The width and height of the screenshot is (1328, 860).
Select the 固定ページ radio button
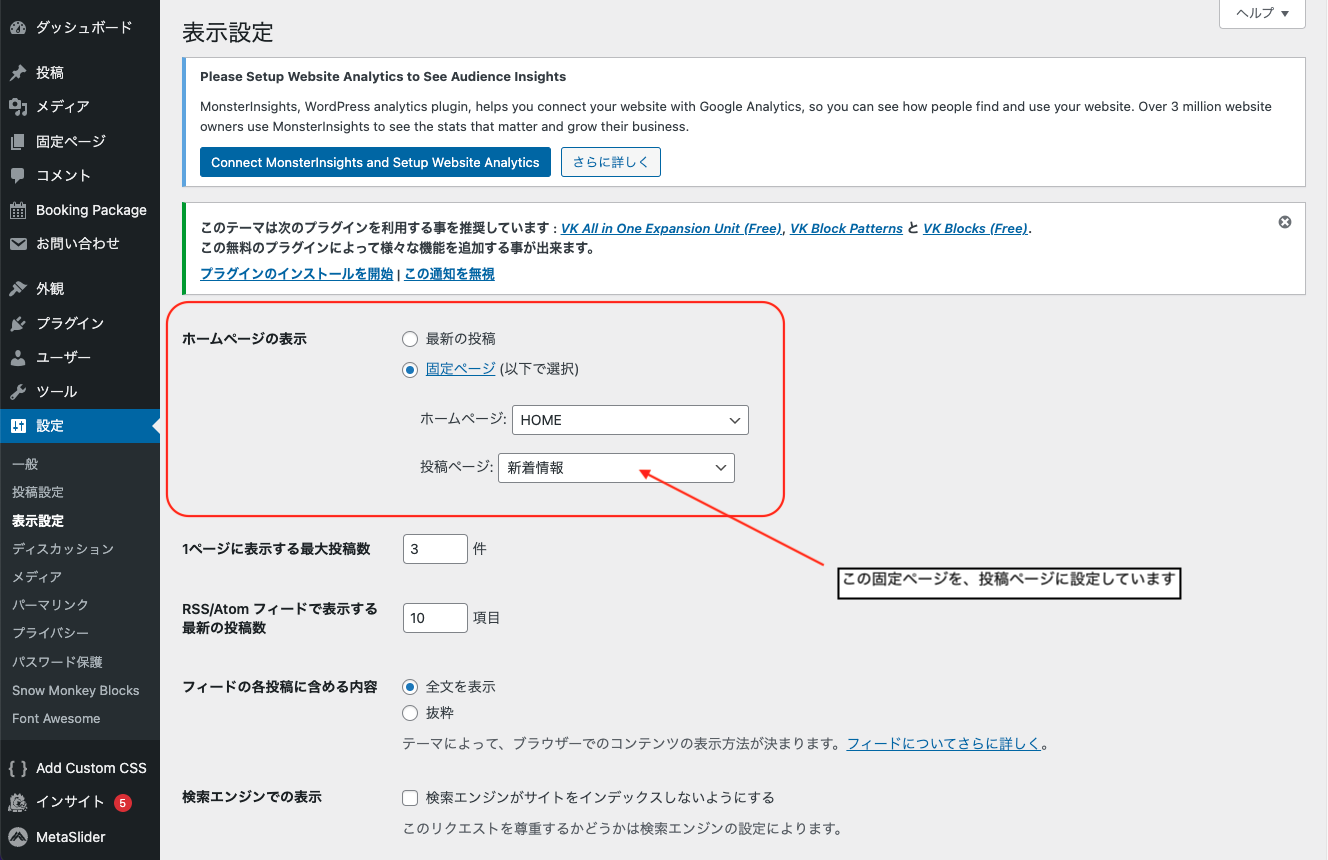click(x=410, y=370)
